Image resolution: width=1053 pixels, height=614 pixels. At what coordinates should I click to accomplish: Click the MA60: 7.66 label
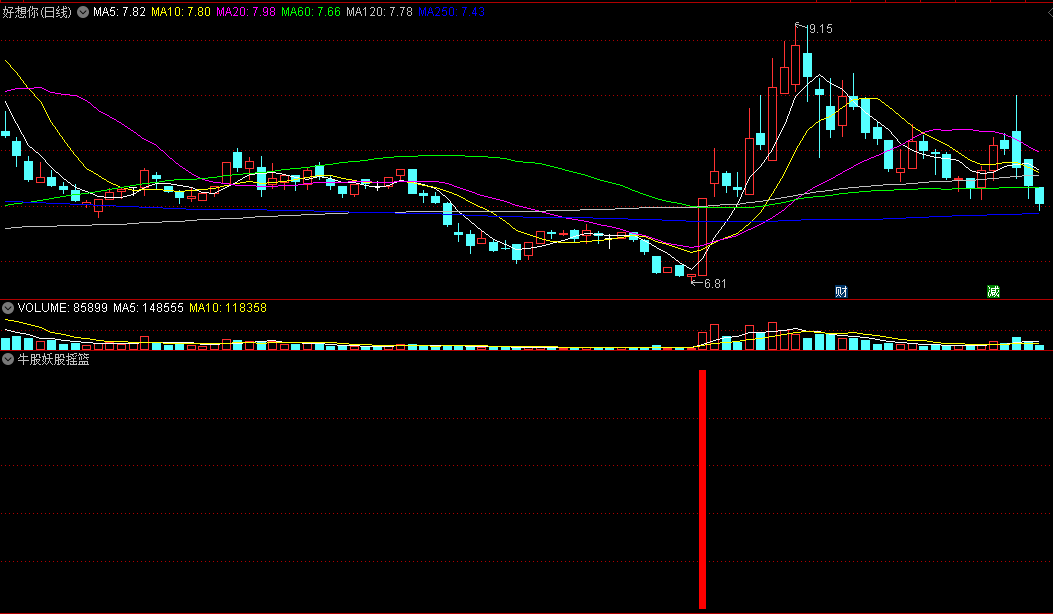tap(311, 12)
